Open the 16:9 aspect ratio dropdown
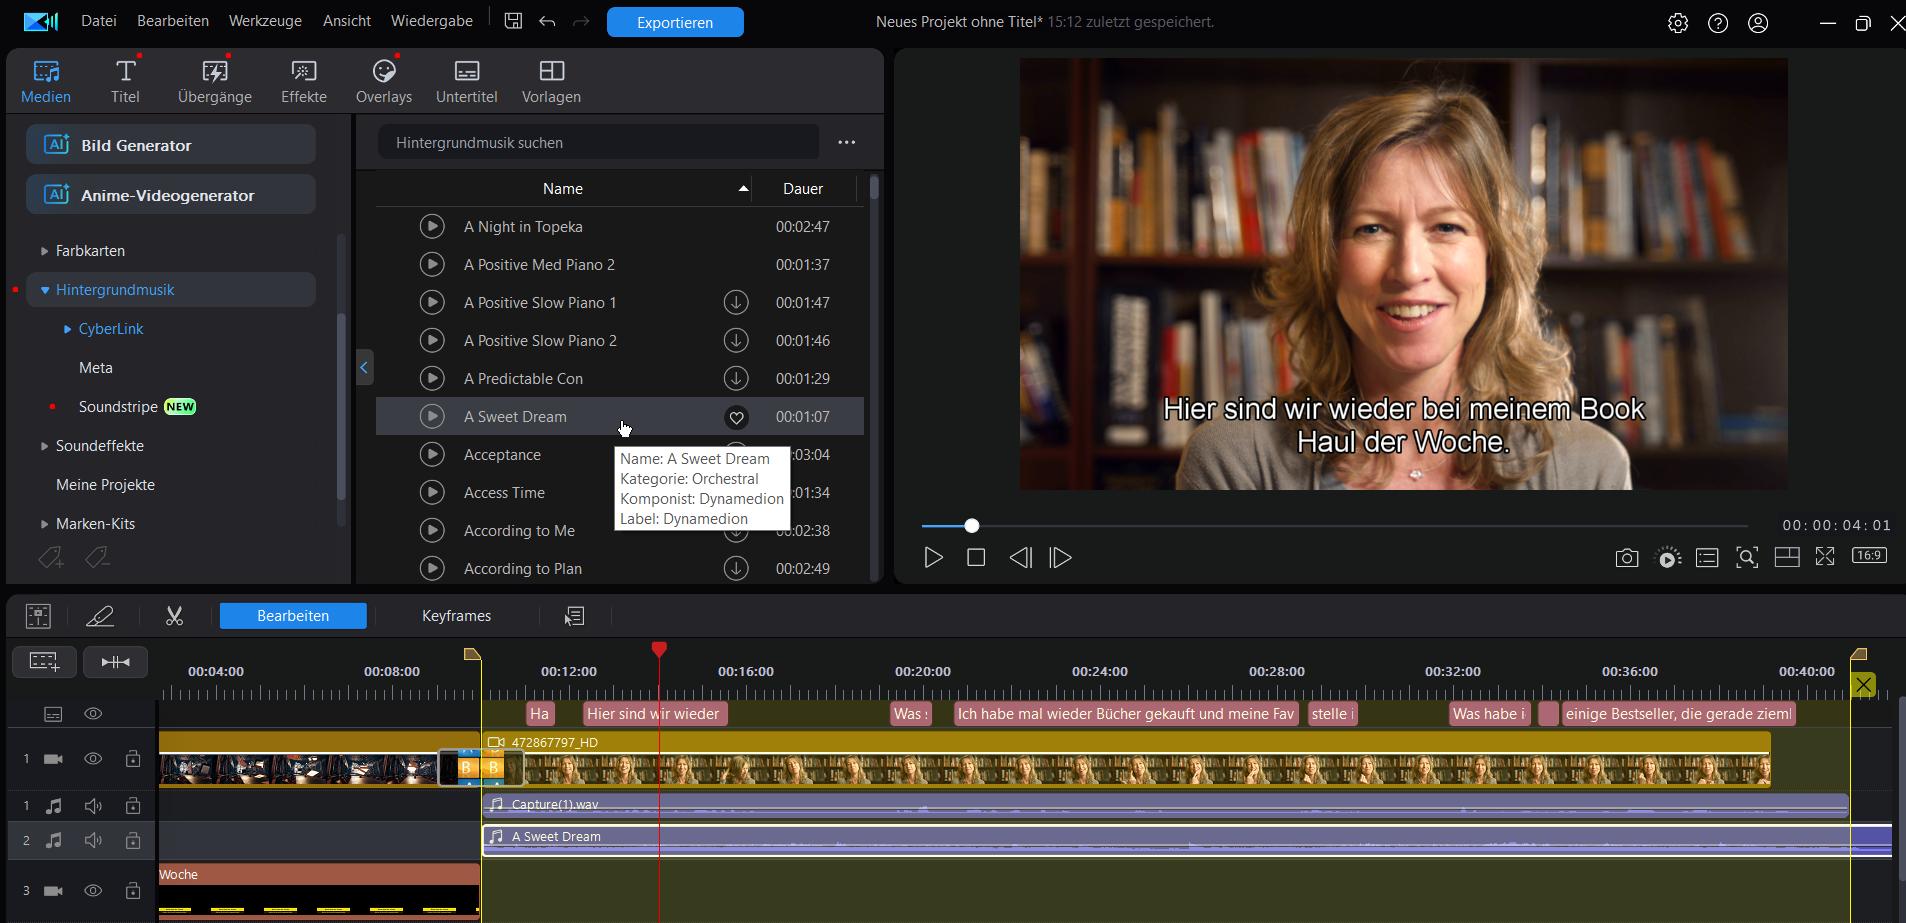This screenshot has height=923, width=1906. click(x=1868, y=556)
